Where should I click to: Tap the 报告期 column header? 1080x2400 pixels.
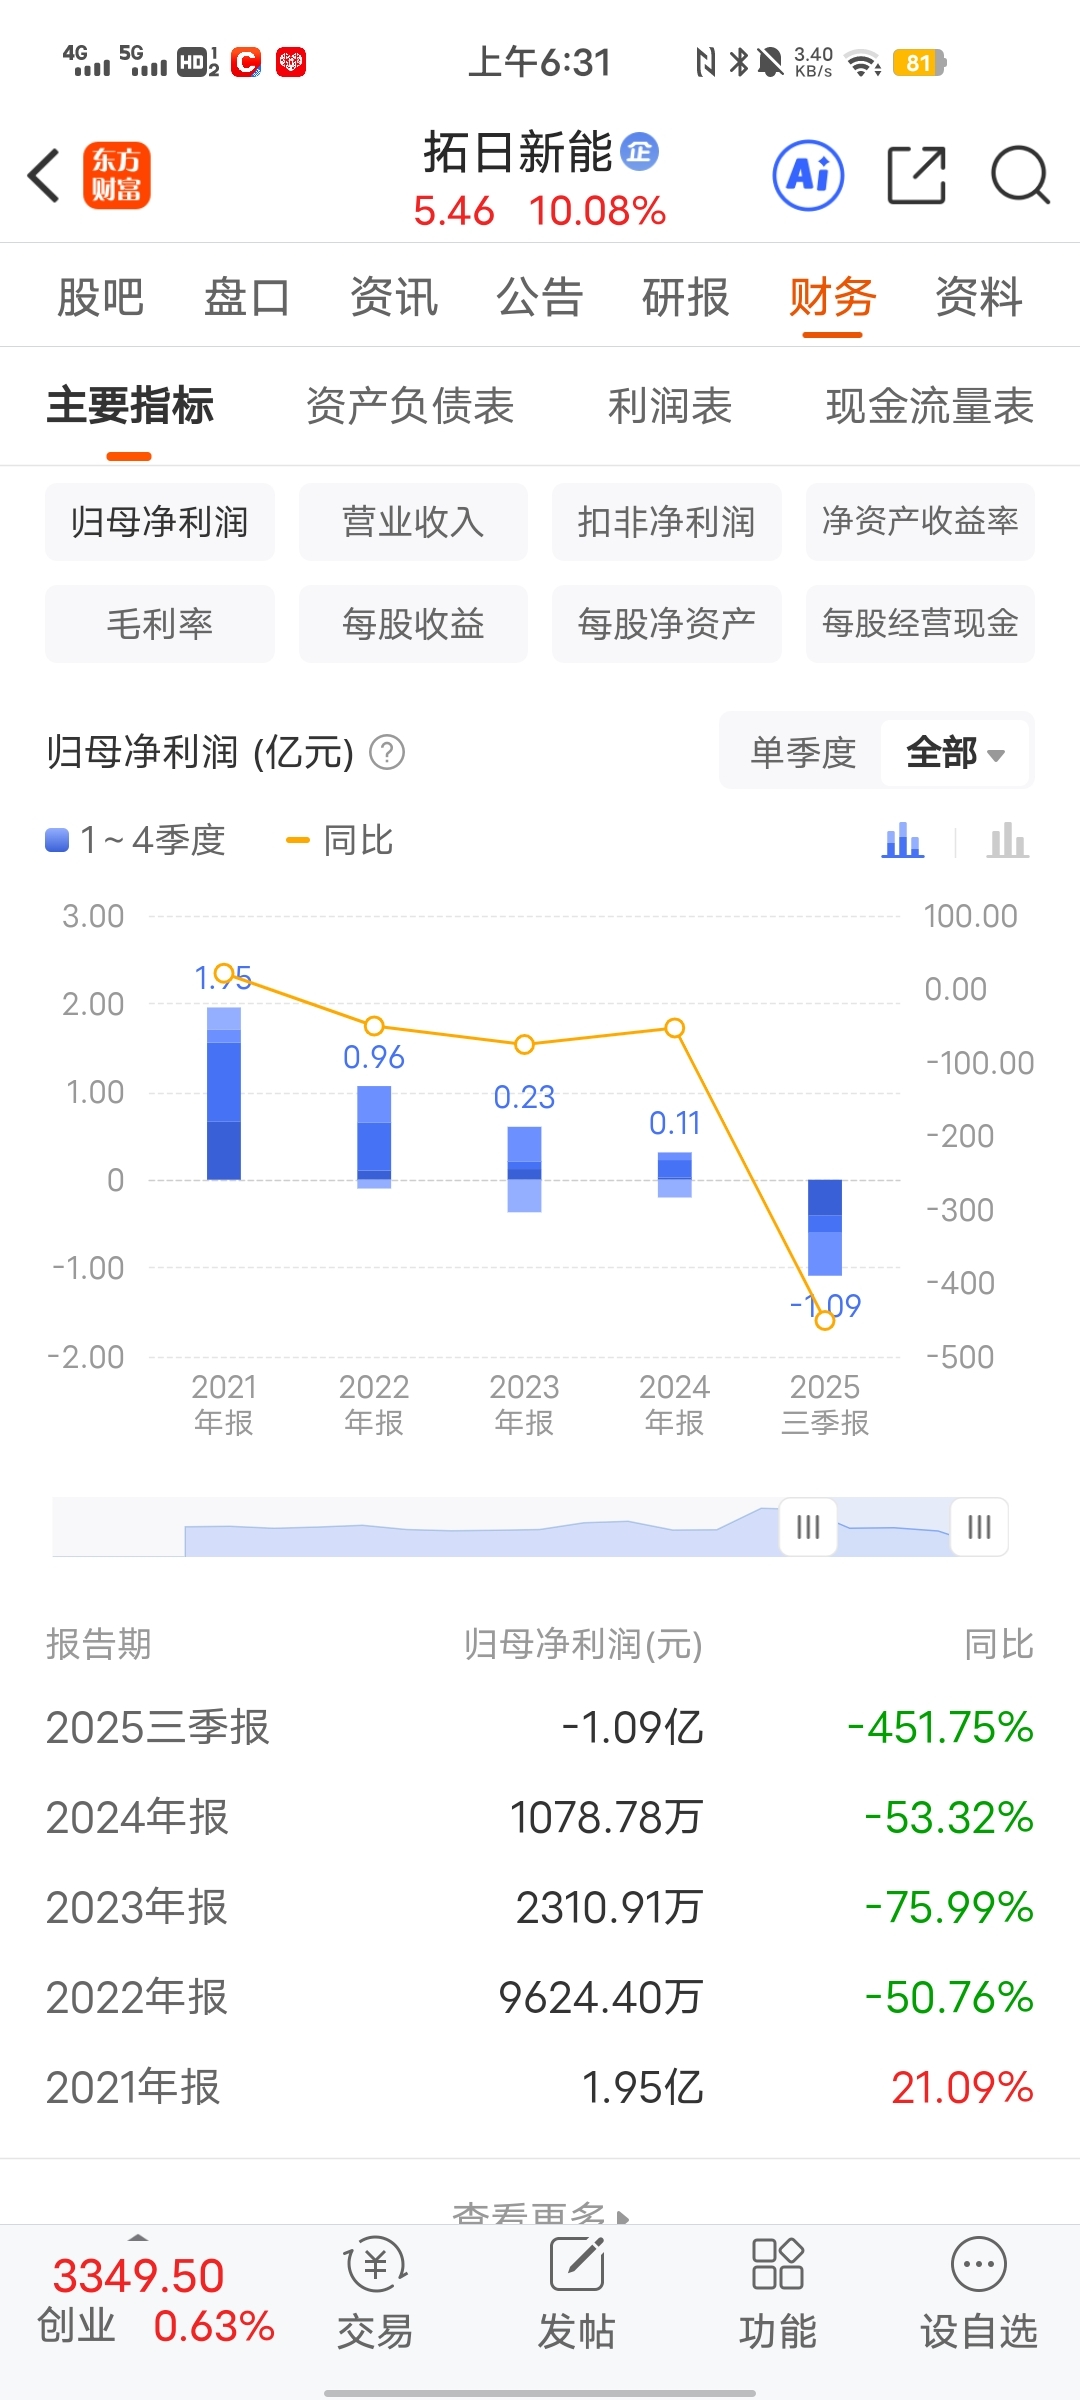(98, 1644)
